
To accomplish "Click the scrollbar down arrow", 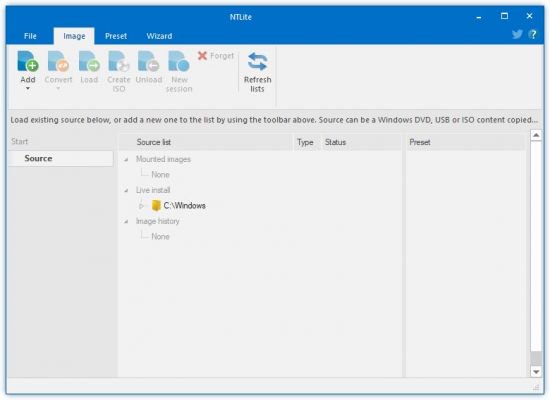I will click(536, 372).
